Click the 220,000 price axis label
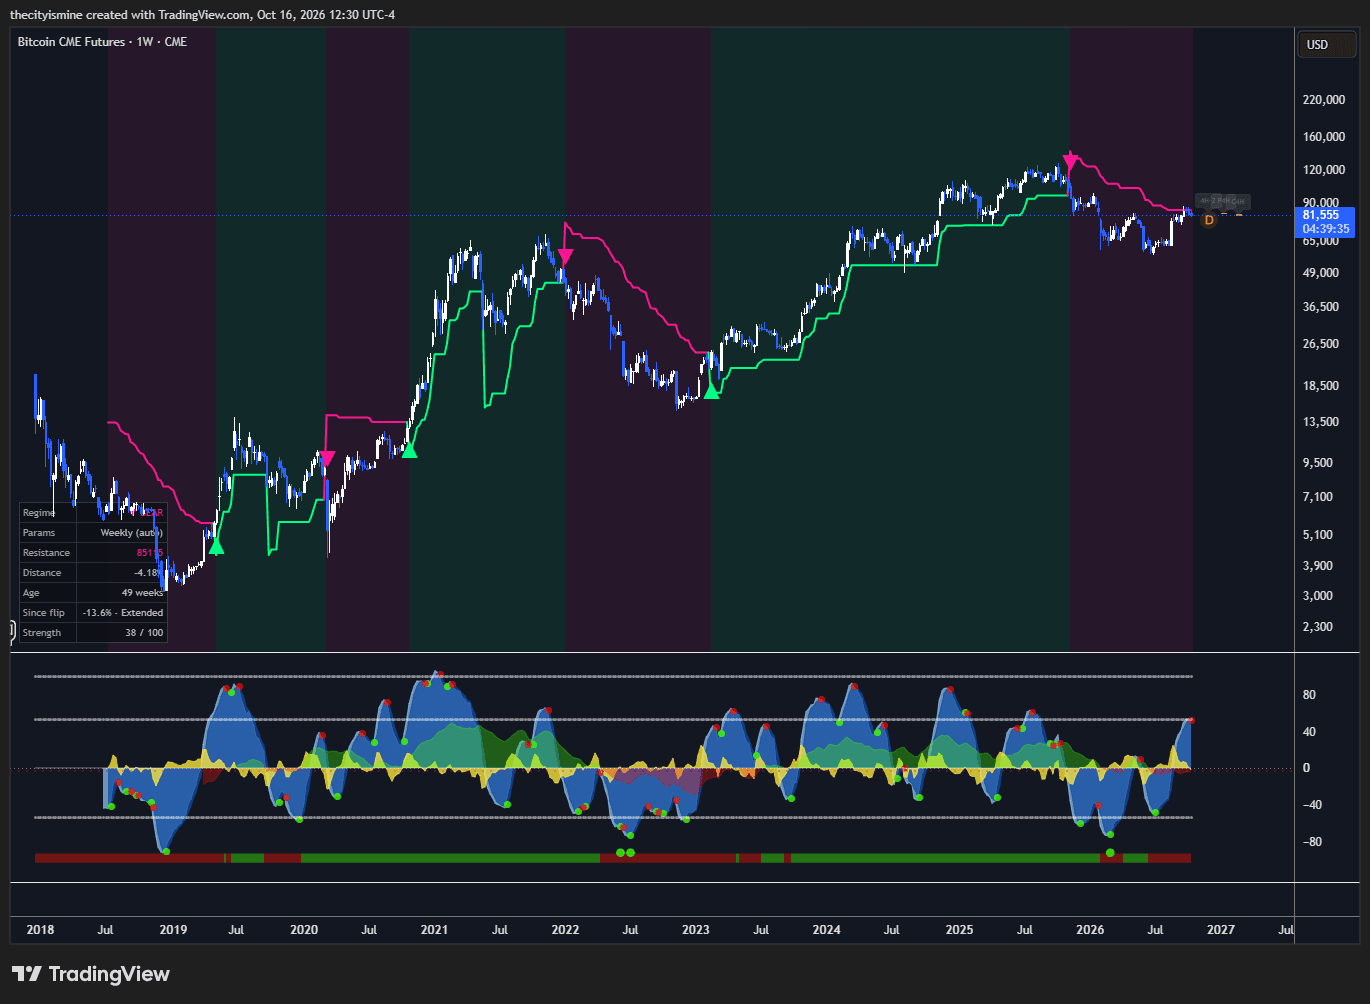 (x=1323, y=100)
